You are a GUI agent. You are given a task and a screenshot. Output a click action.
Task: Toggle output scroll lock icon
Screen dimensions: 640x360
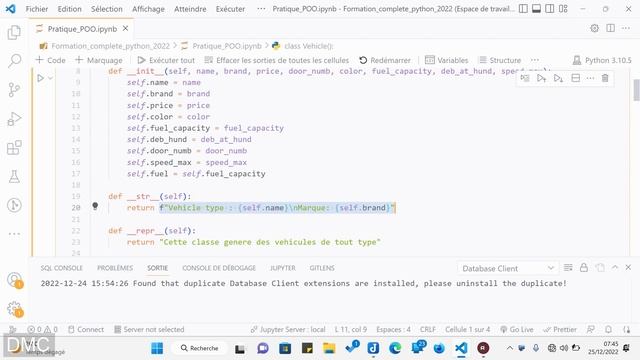pos(584,267)
